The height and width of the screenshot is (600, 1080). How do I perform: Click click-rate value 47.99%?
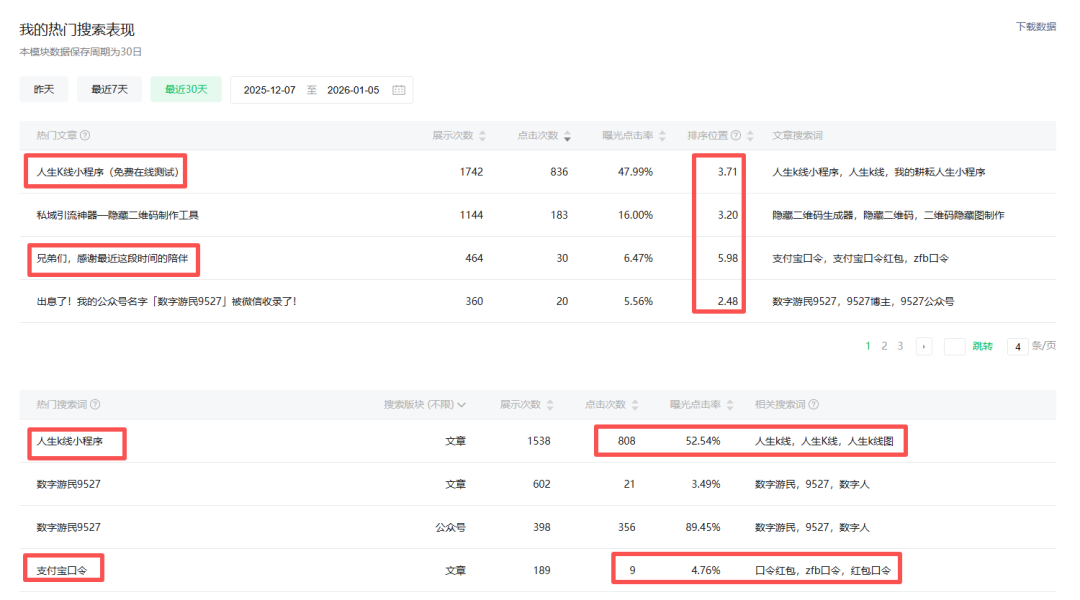tap(635, 172)
